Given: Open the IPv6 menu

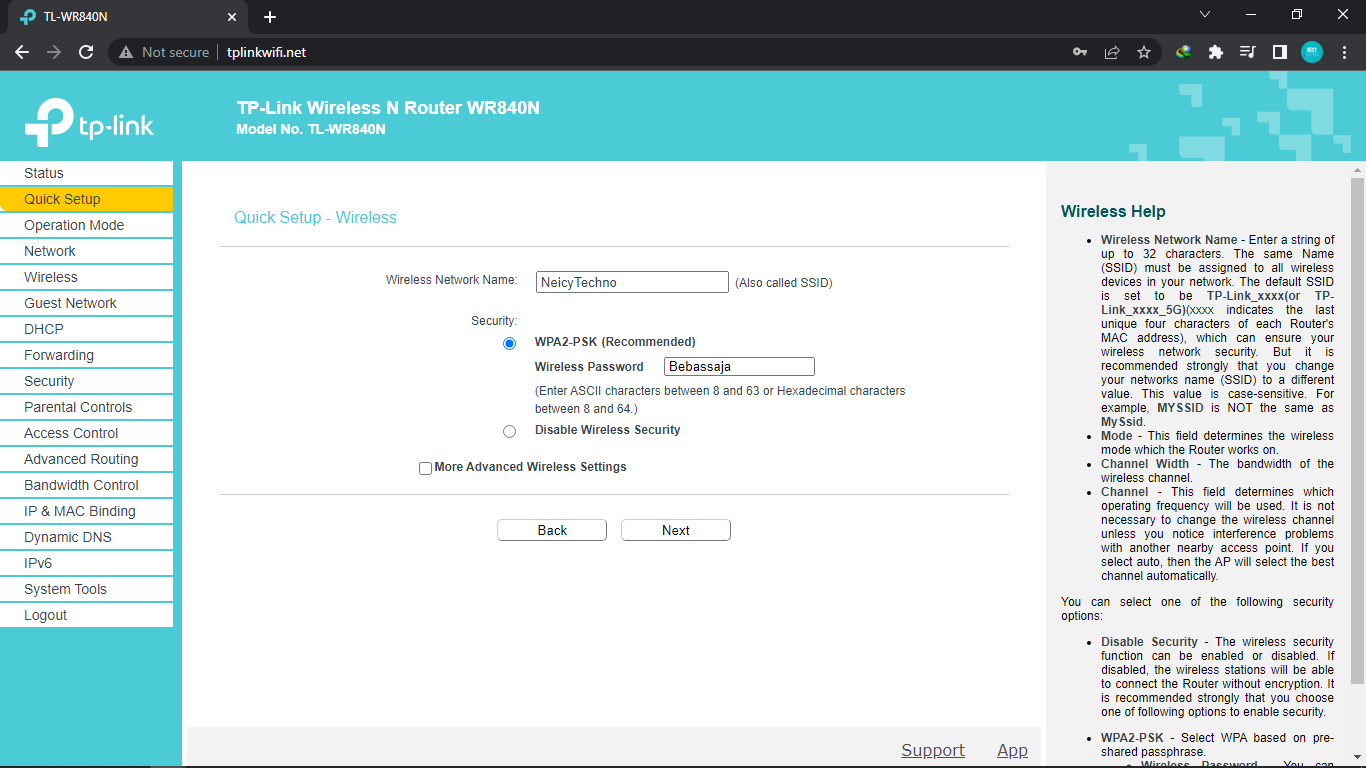Looking at the screenshot, I should [86, 563].
